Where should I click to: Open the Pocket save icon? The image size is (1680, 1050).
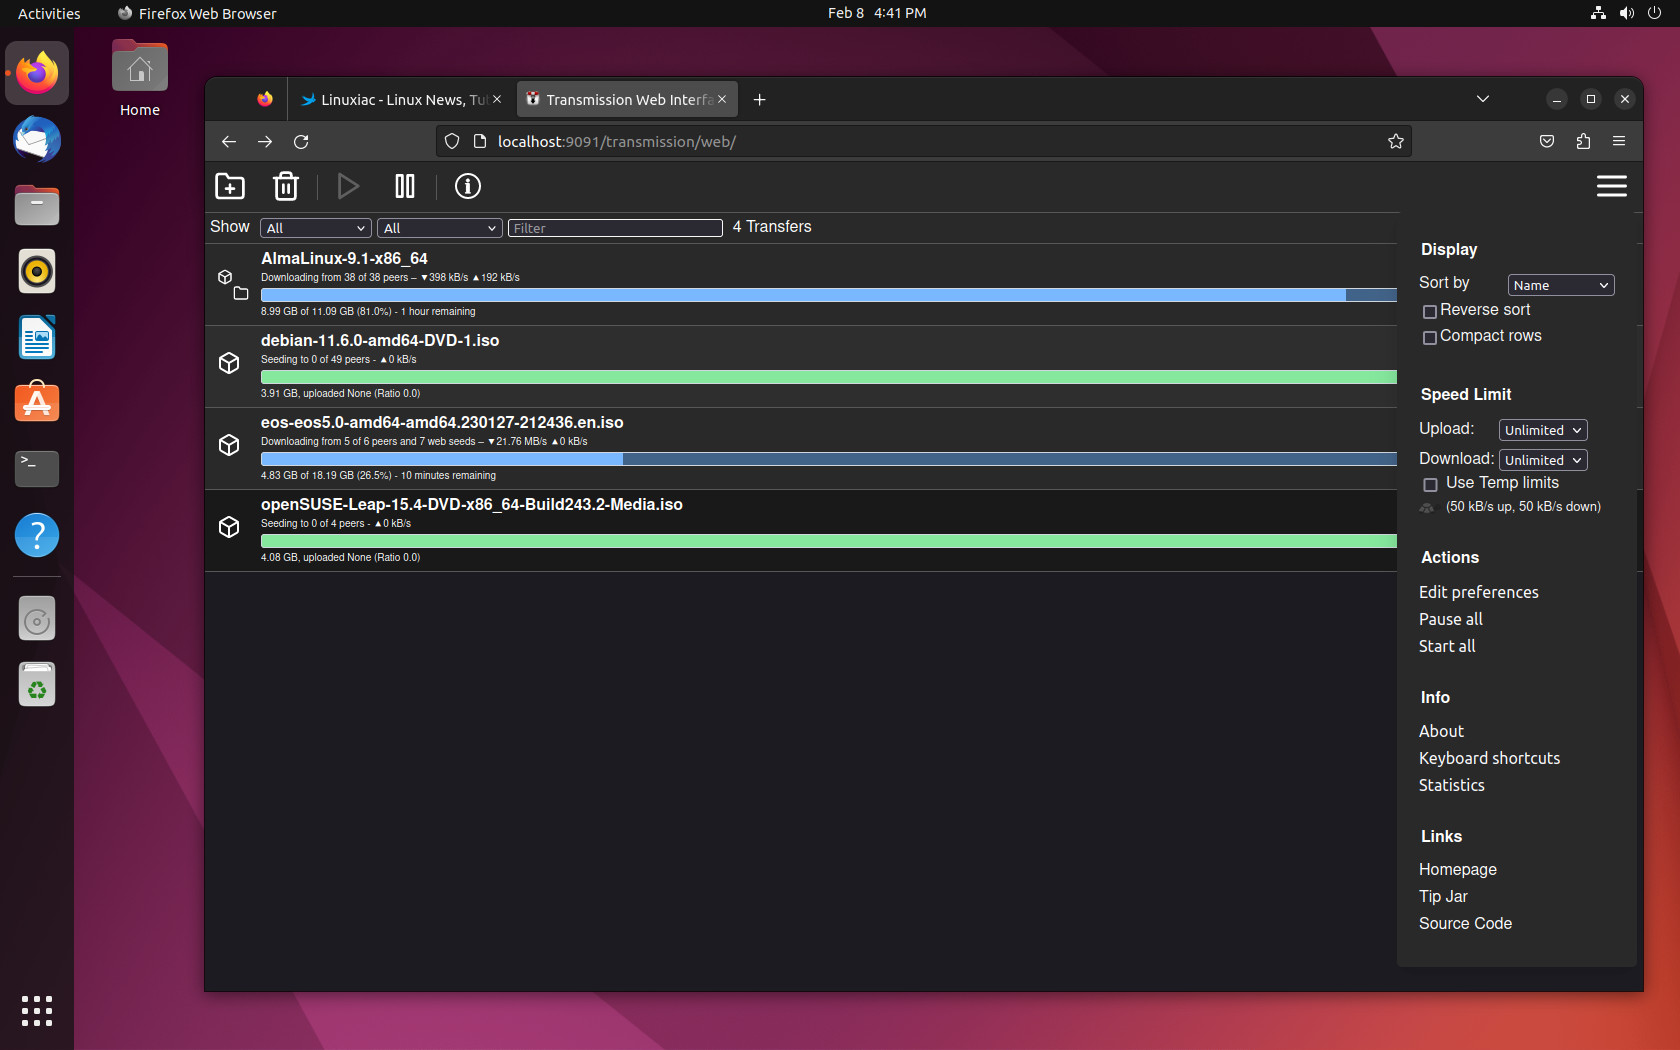[x=1547, y=142]
